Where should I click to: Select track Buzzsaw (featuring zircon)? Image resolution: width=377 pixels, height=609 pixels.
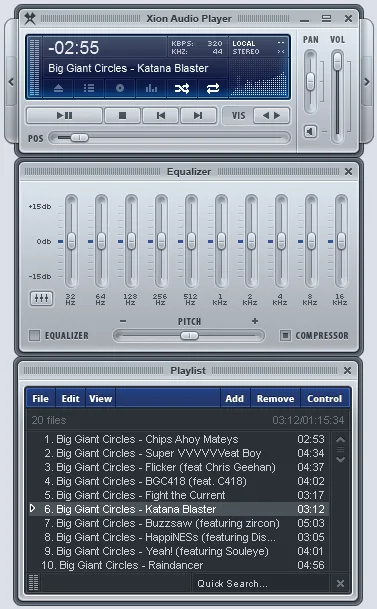pos(178,523)
